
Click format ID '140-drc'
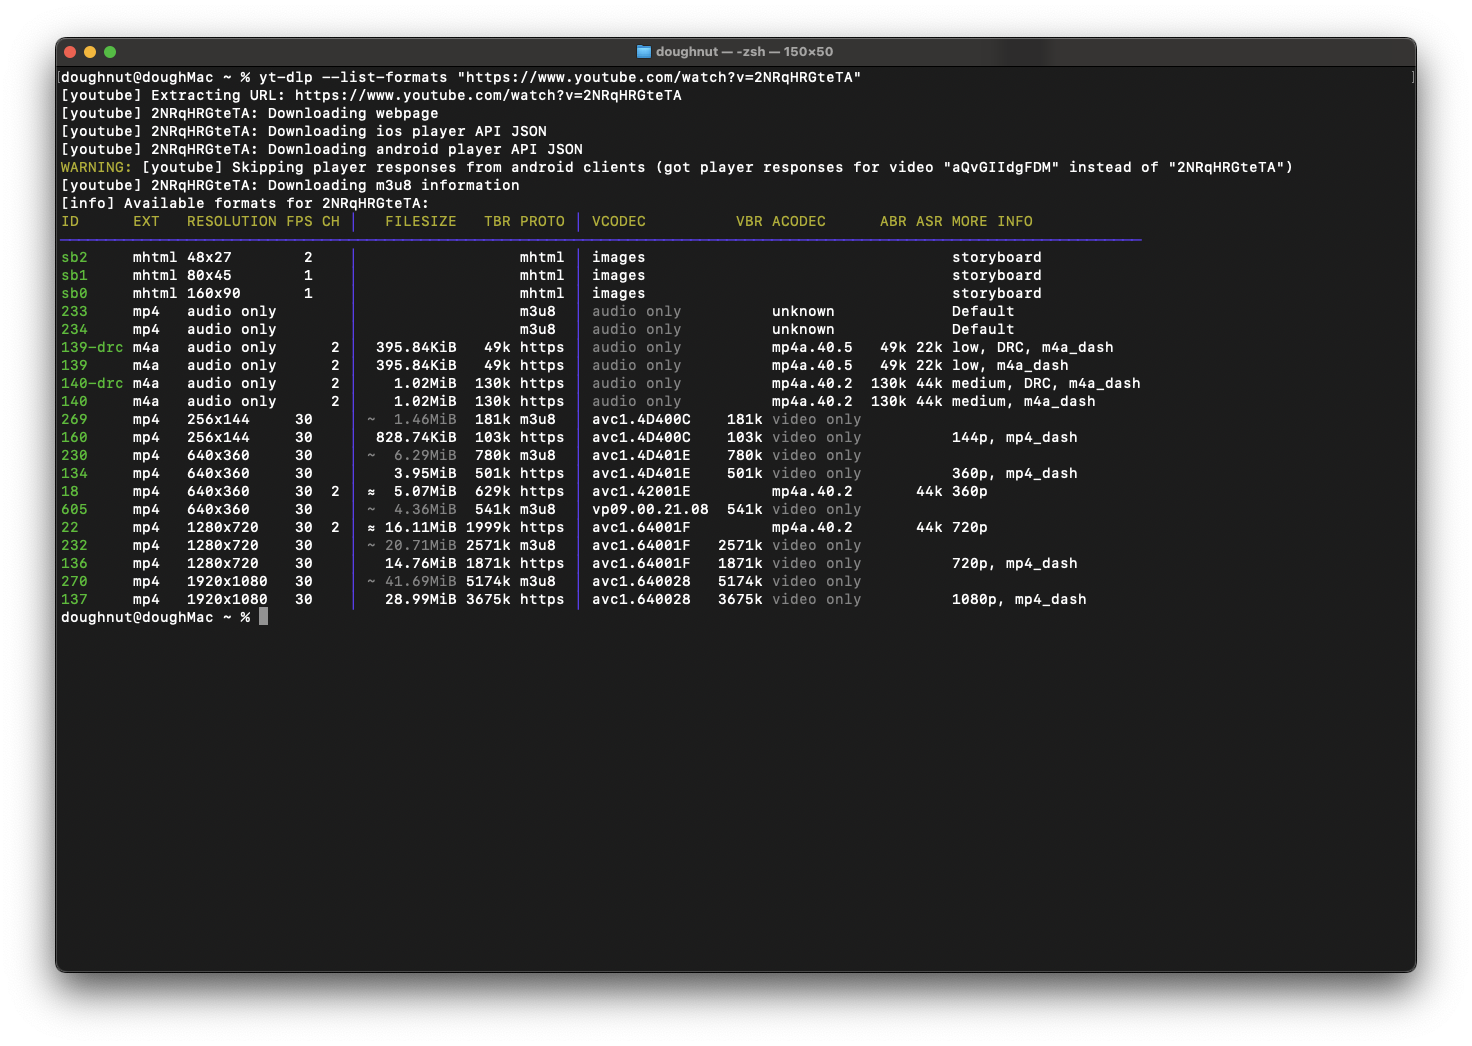point(92,383)
